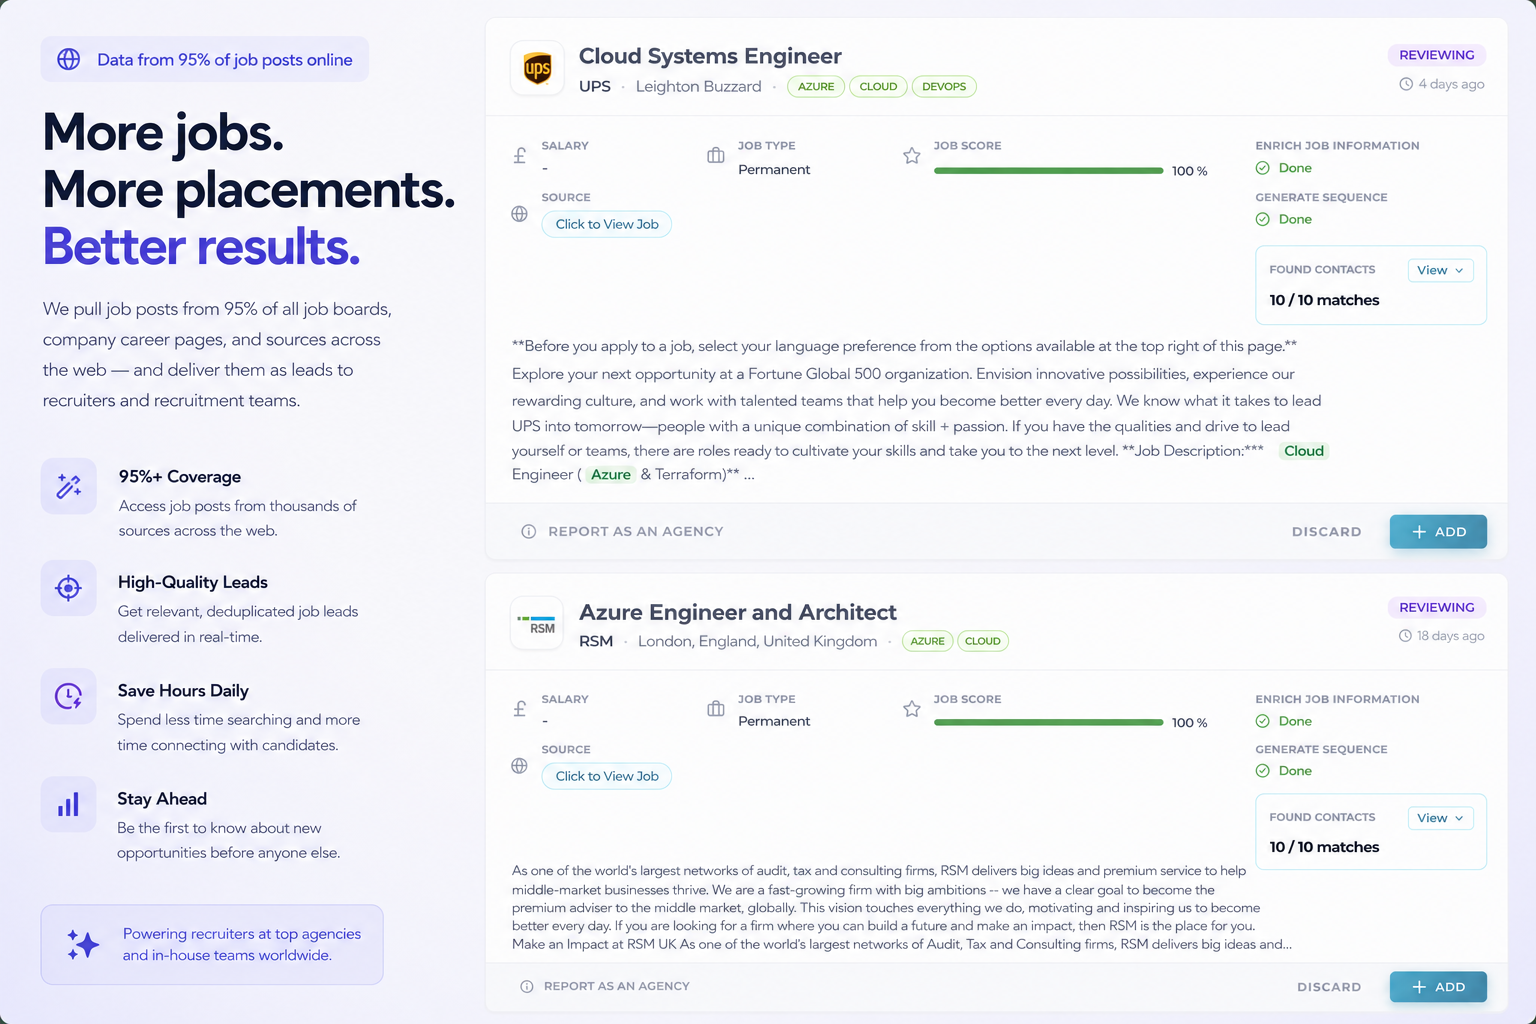Click the star job score icon in RSM job

pos(912,709)
